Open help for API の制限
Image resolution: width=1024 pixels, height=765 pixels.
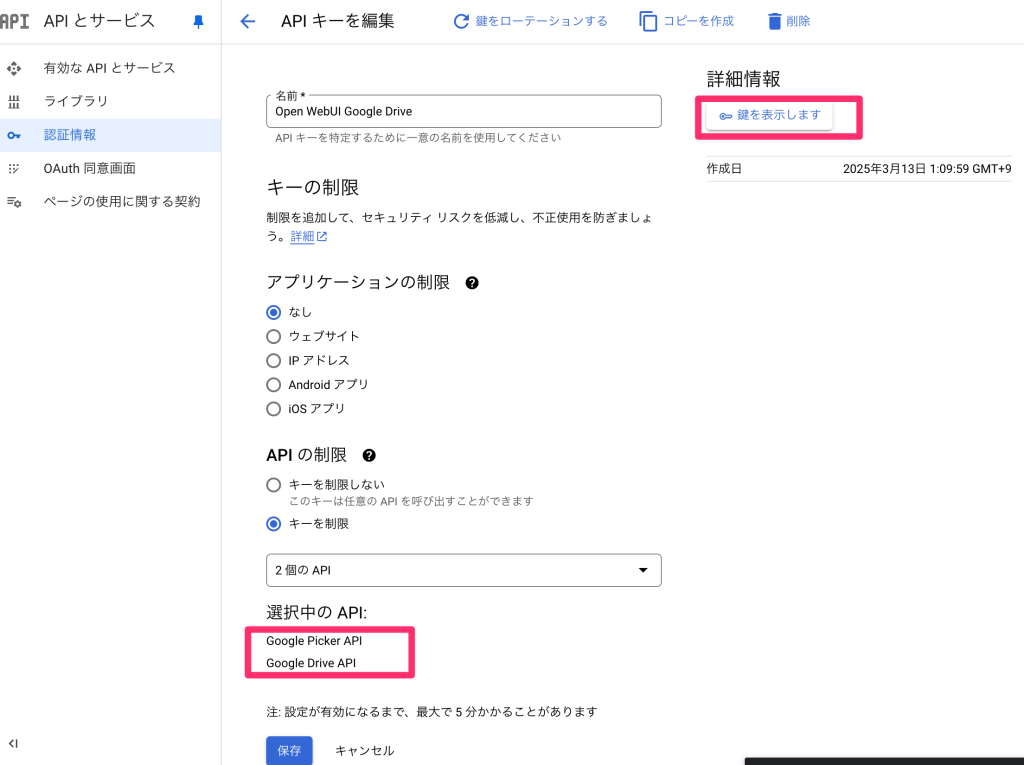point(369,455)
